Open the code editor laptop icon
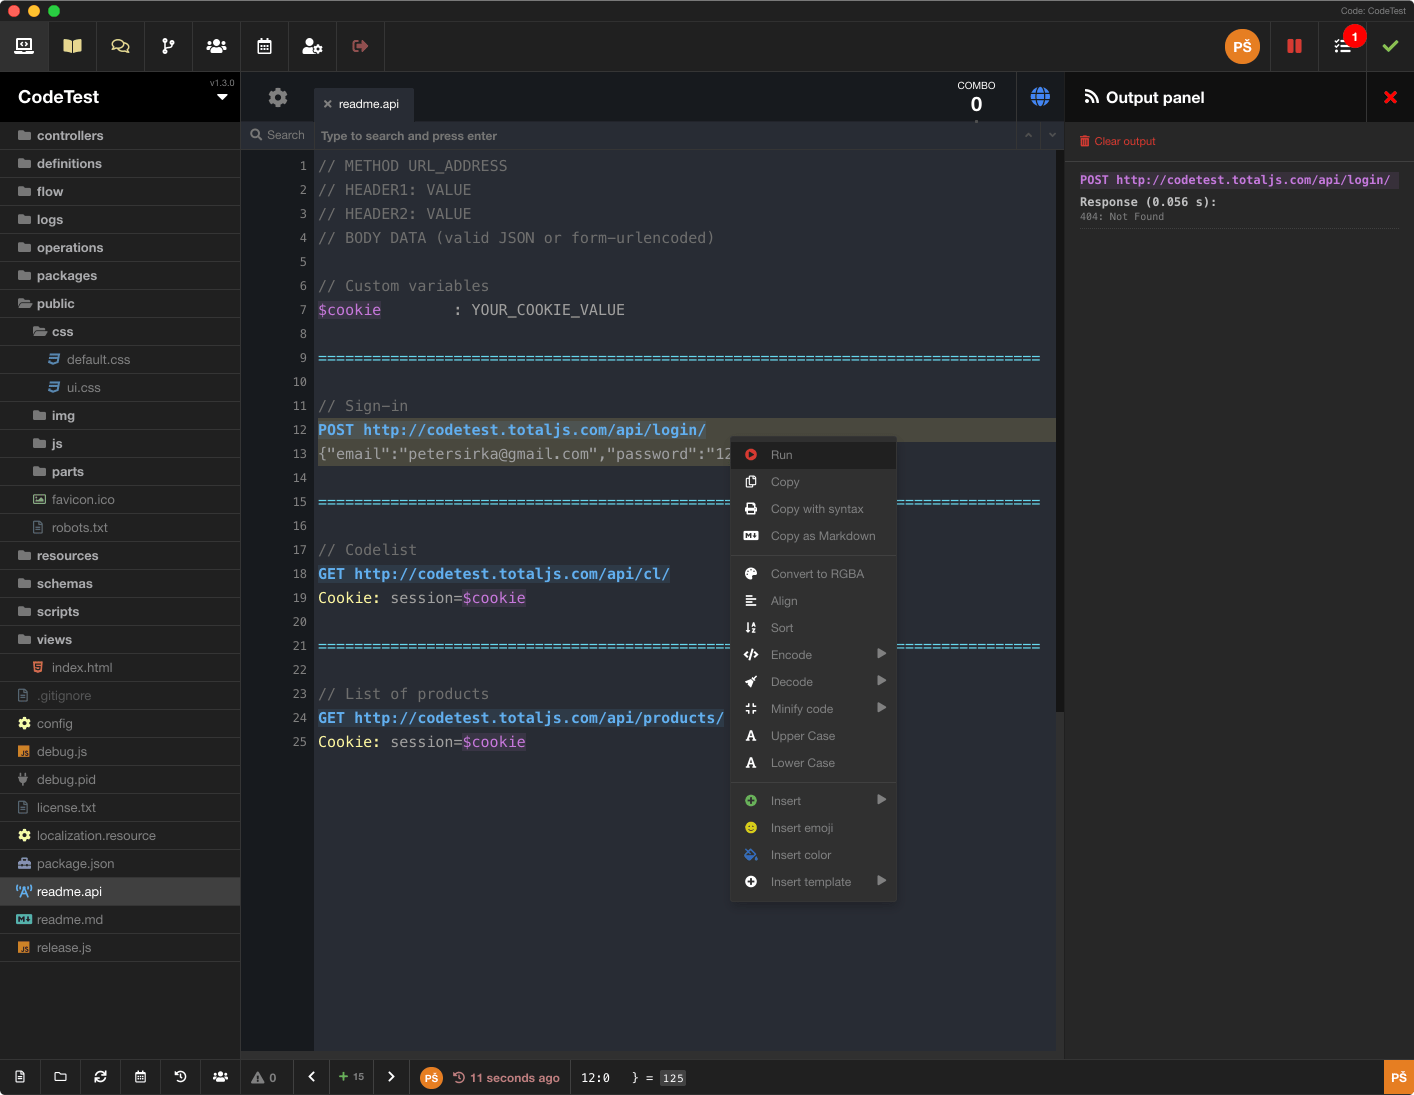Screen dimensions: 1414x1095 click(x=24, y=46)
